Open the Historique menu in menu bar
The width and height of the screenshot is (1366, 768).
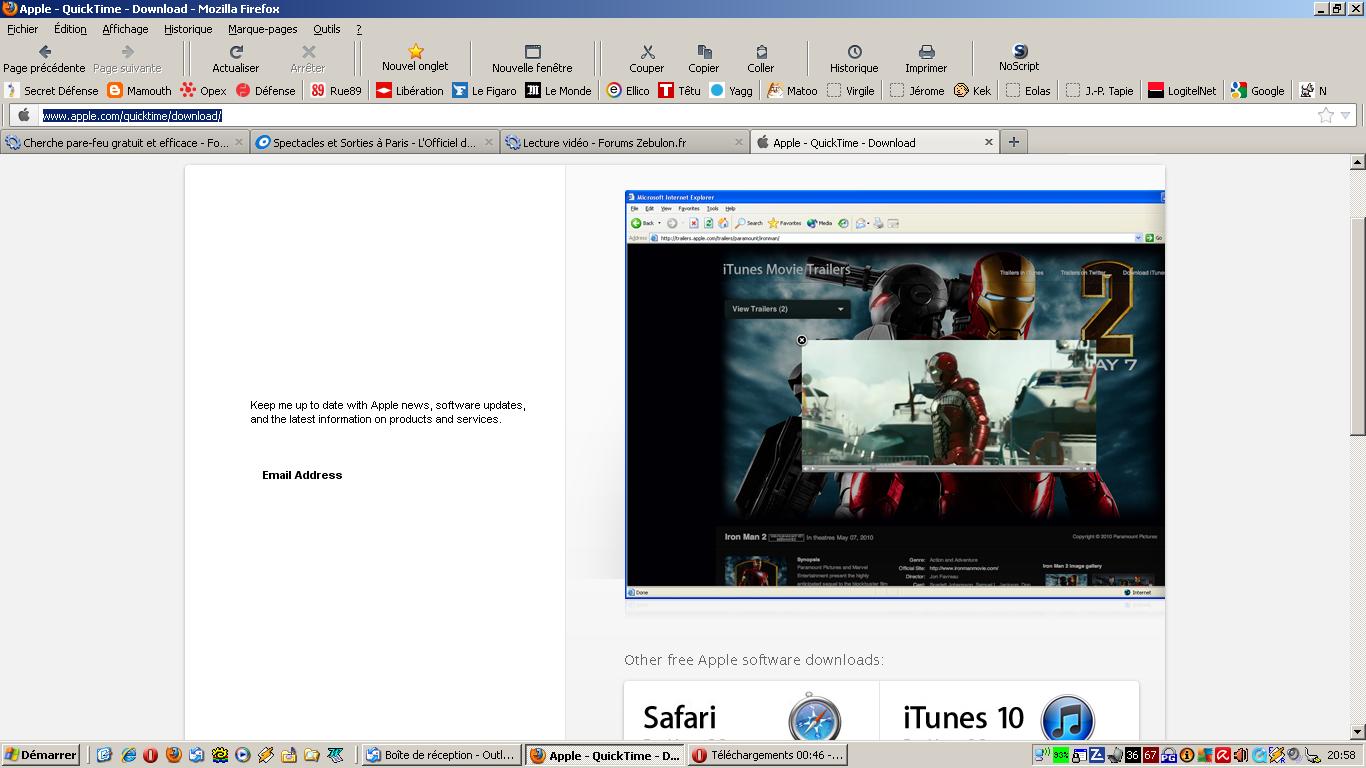point(188,29)
